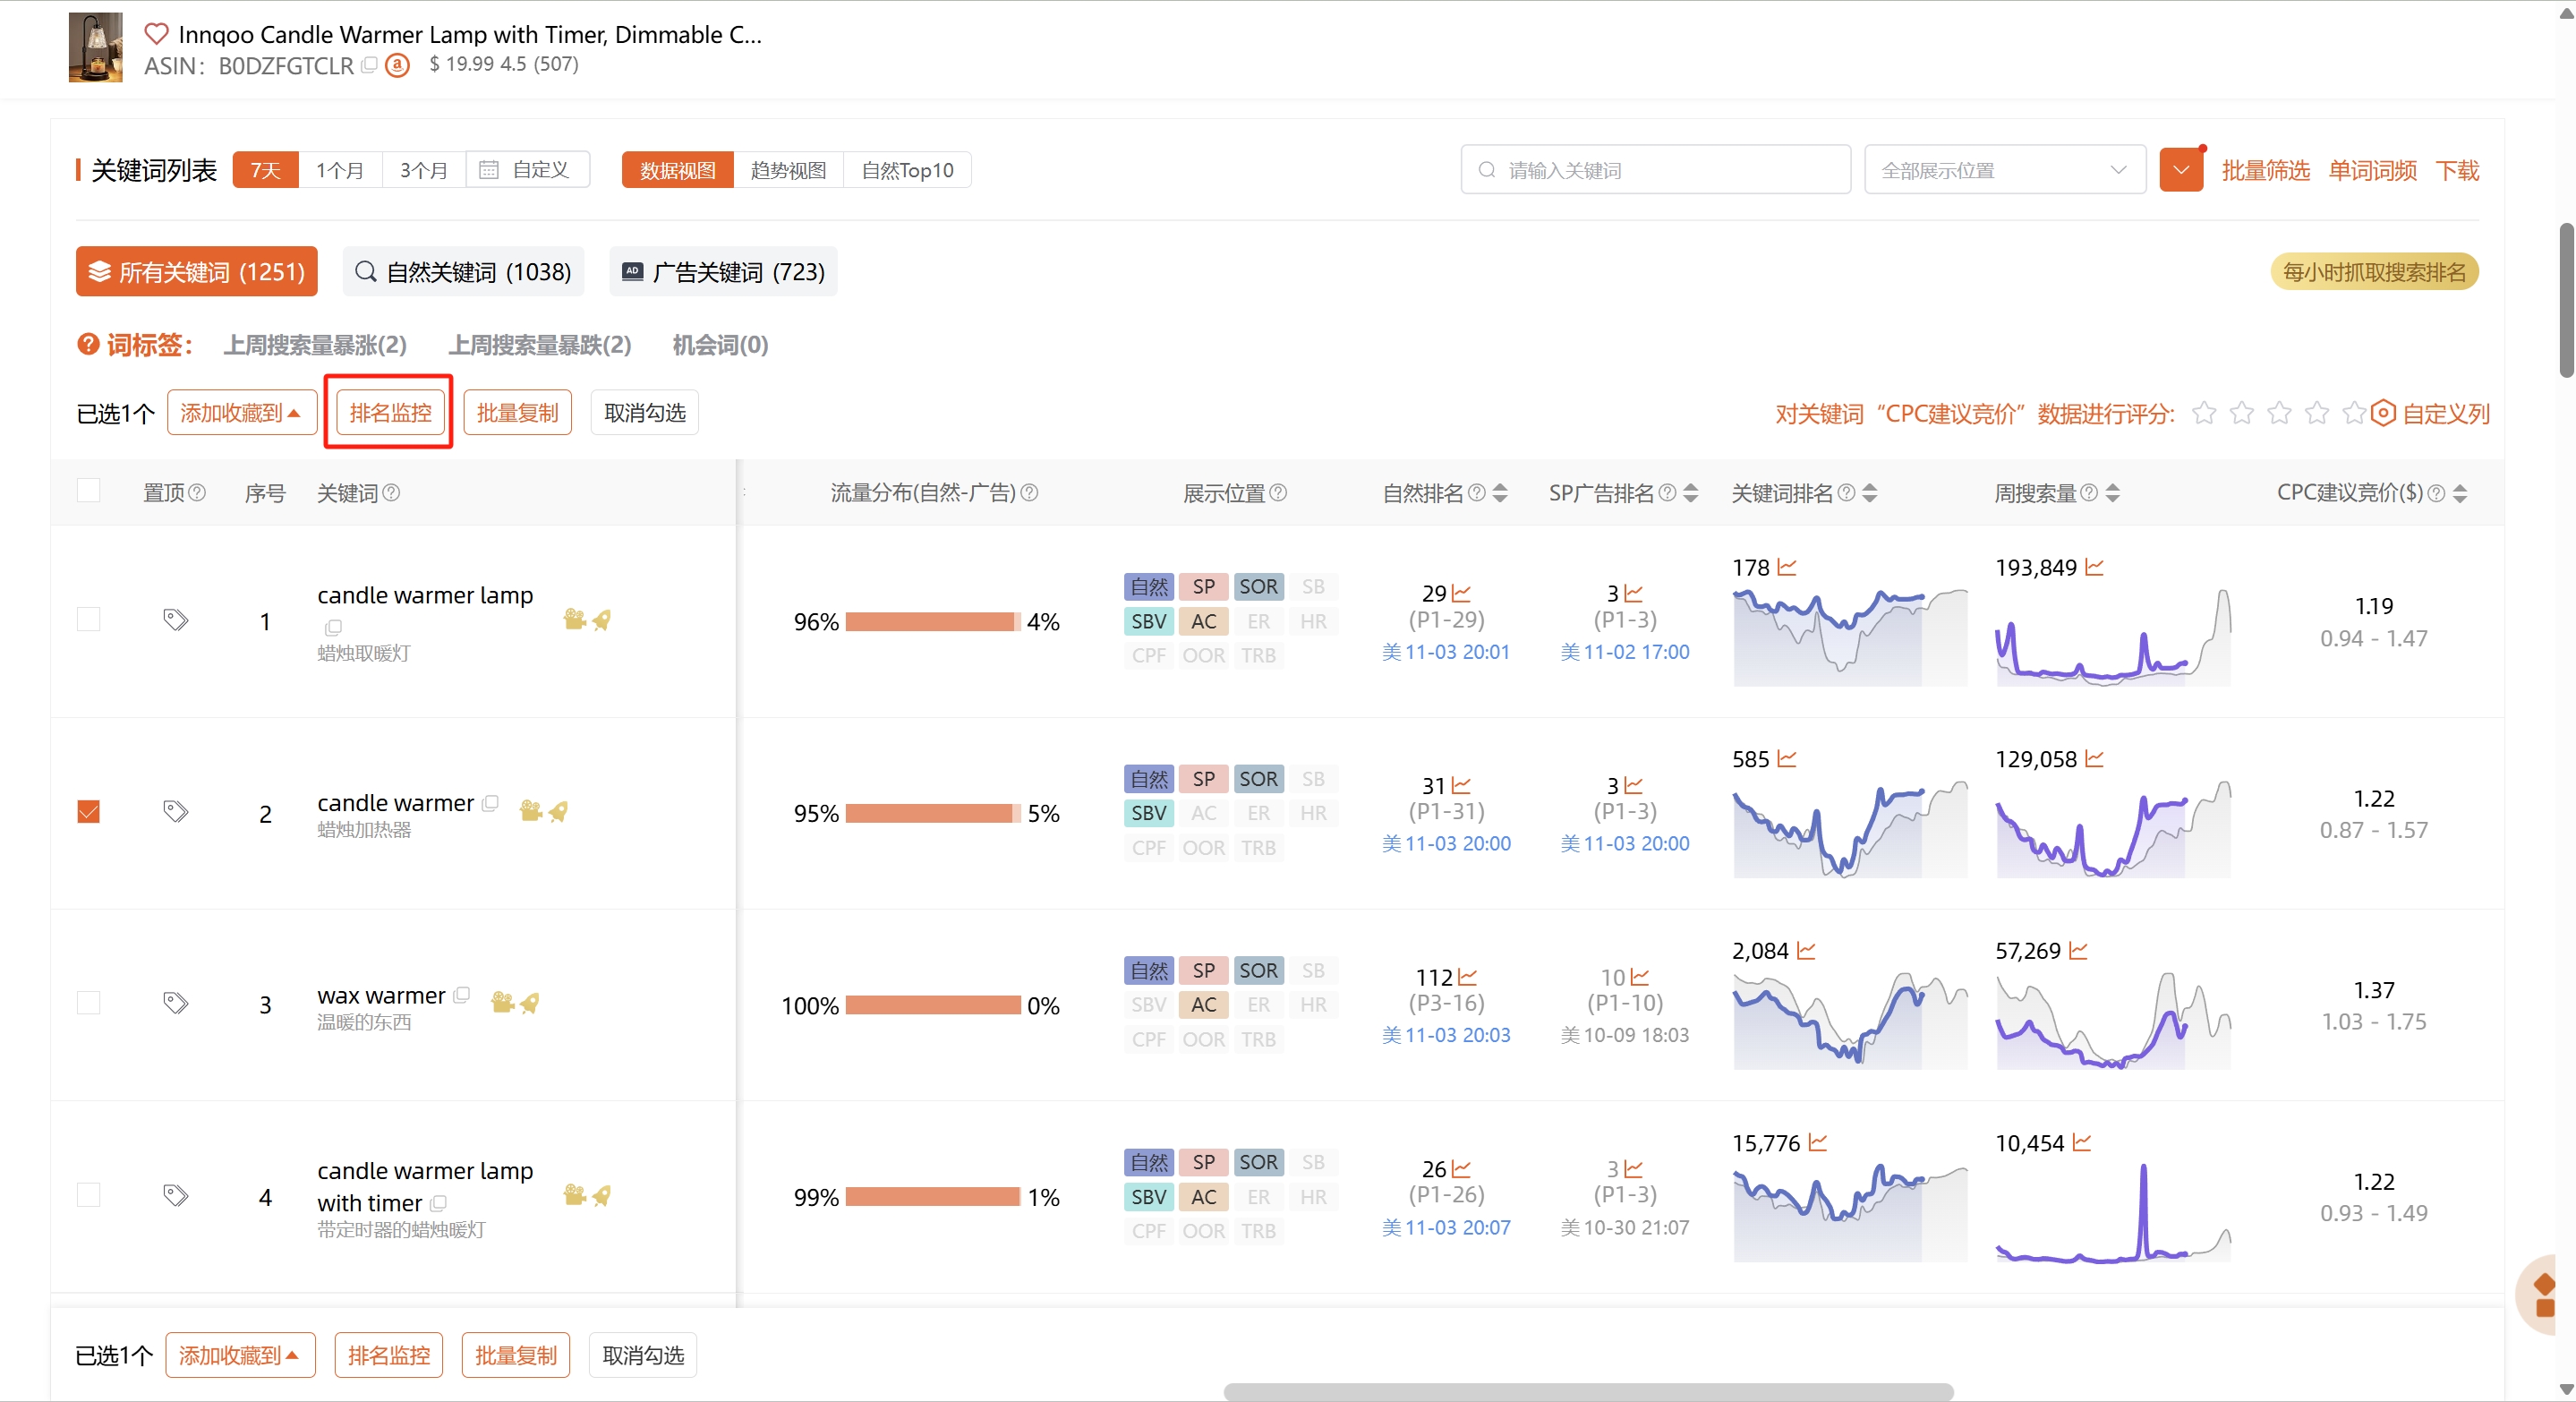Viewport: 2576px width, 1402px height.
Task: Click chart icon next to search volume 193,849
Action: 2094,567
